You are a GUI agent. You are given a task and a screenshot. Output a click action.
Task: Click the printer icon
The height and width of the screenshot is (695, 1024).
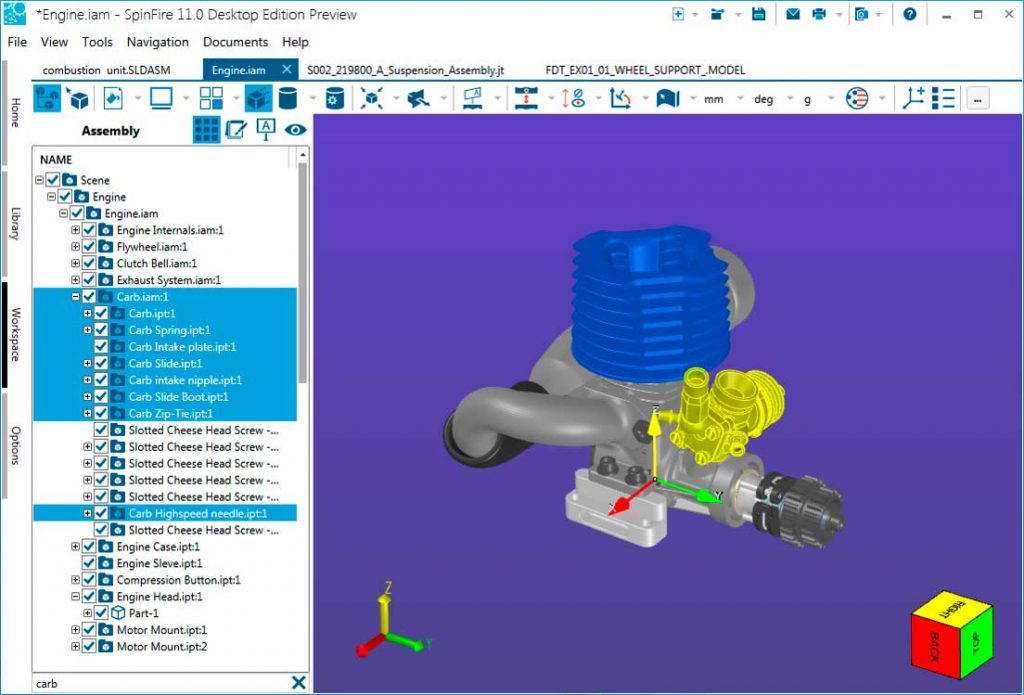pos(819,14)
